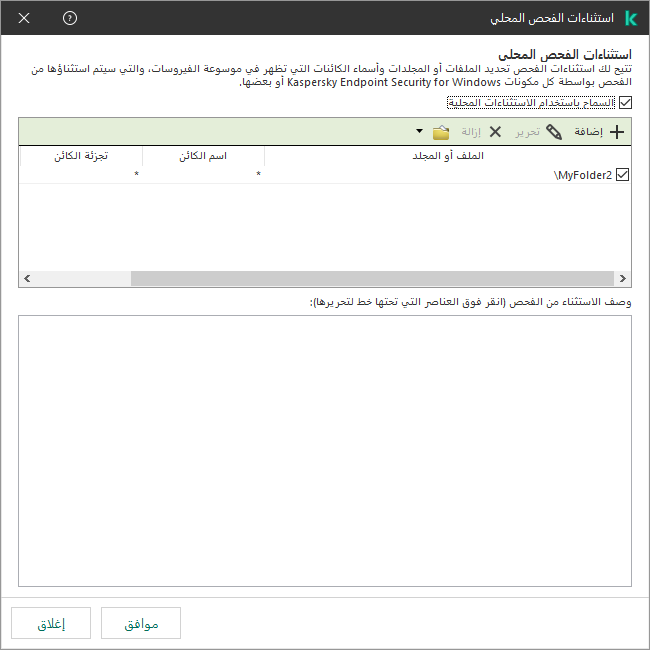This screenshot has width=650, height=650.
Task: Sort by 'تجزئة الكائن' column header
Action: 81,156
